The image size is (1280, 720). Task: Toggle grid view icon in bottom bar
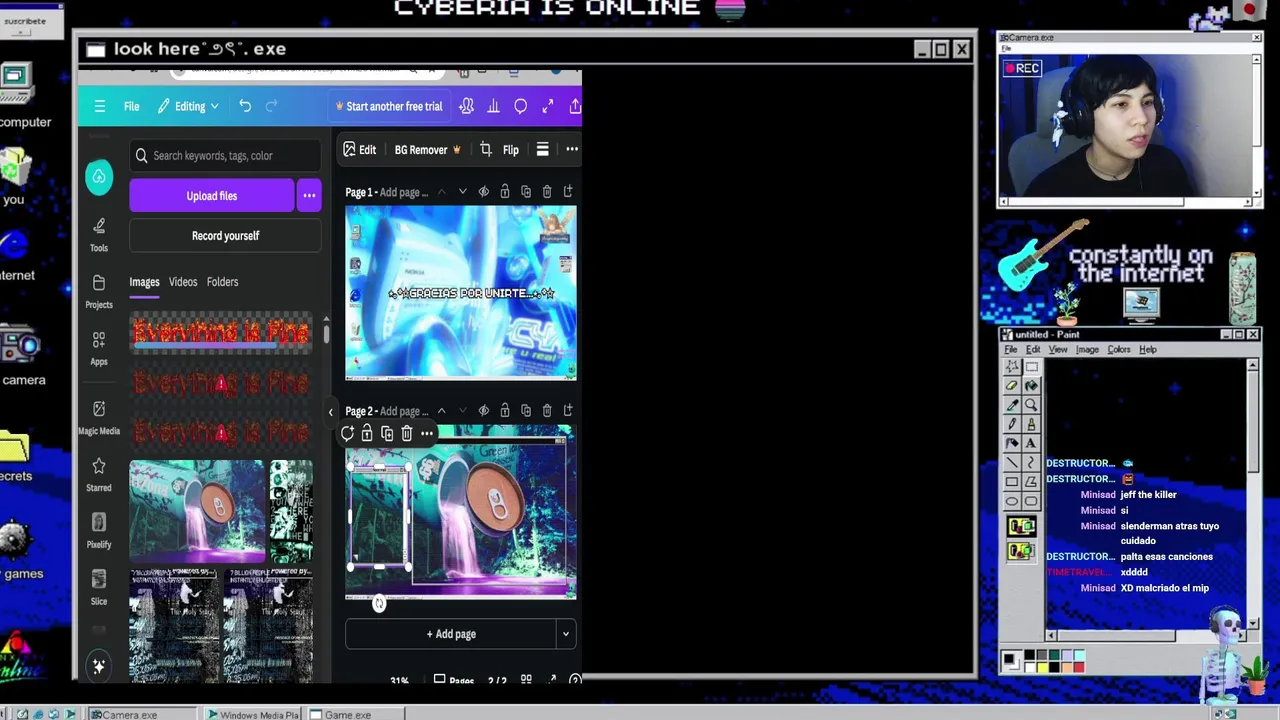tap(526, 681)
